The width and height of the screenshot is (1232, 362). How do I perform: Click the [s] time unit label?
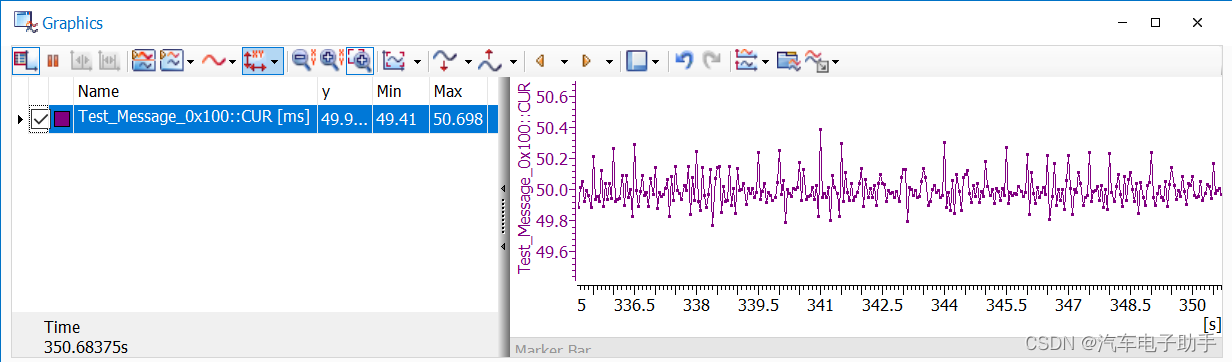(1211, 324)
